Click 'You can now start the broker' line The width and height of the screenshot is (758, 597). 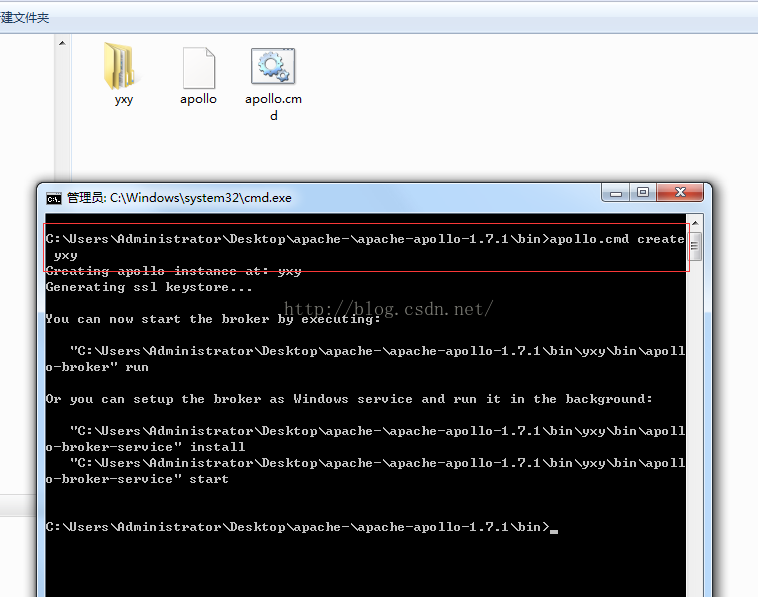click(x=213, y=319)
